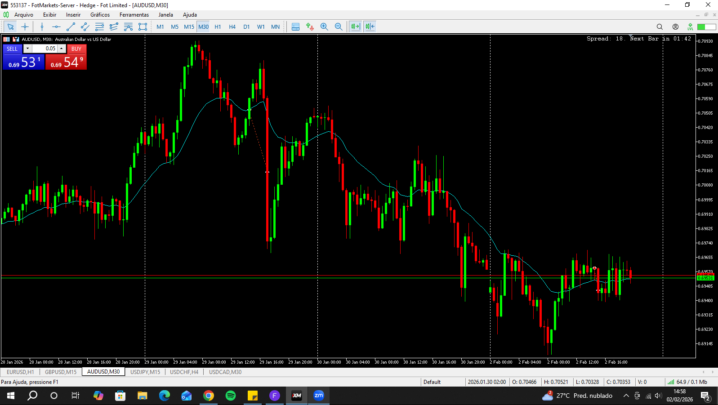The image size is (718, 405).
Task: Select the trendline drawing tool
Action: tap(70, 27)
